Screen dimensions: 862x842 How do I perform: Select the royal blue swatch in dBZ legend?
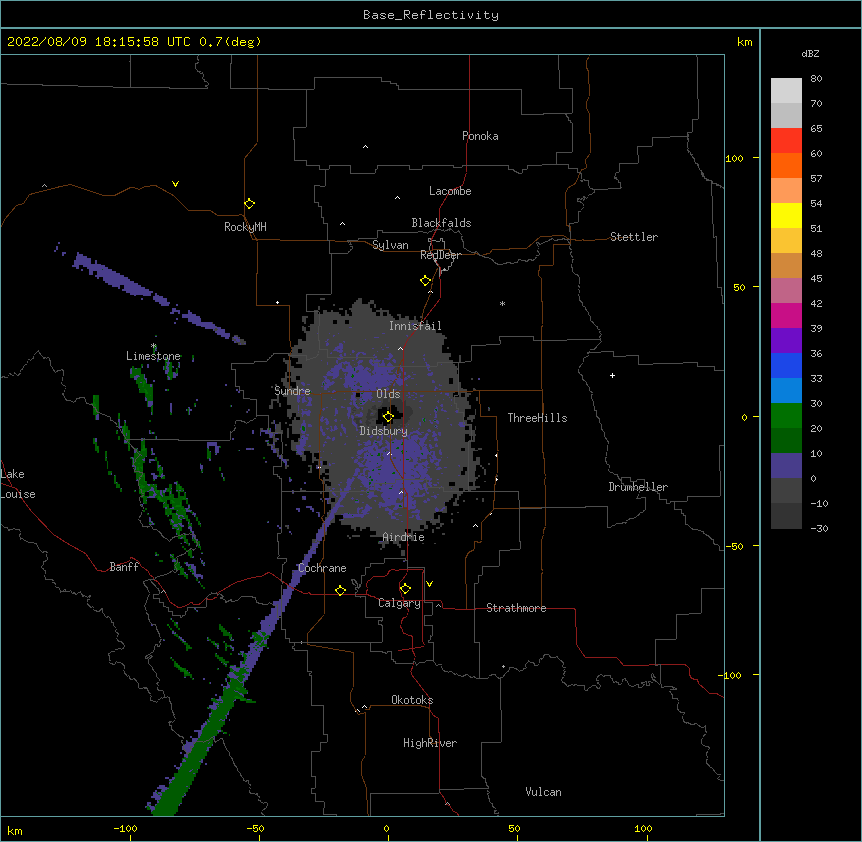tap(786, 365)
